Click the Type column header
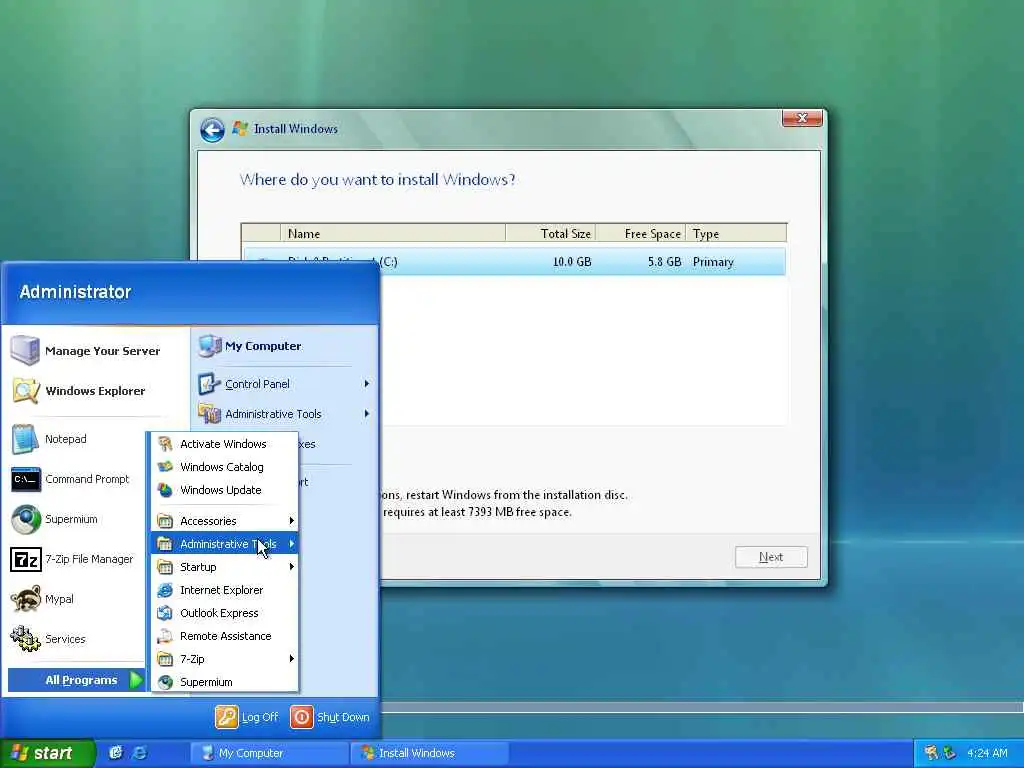Viewport: 1024px width, 768px height. (x=736, y=233)
